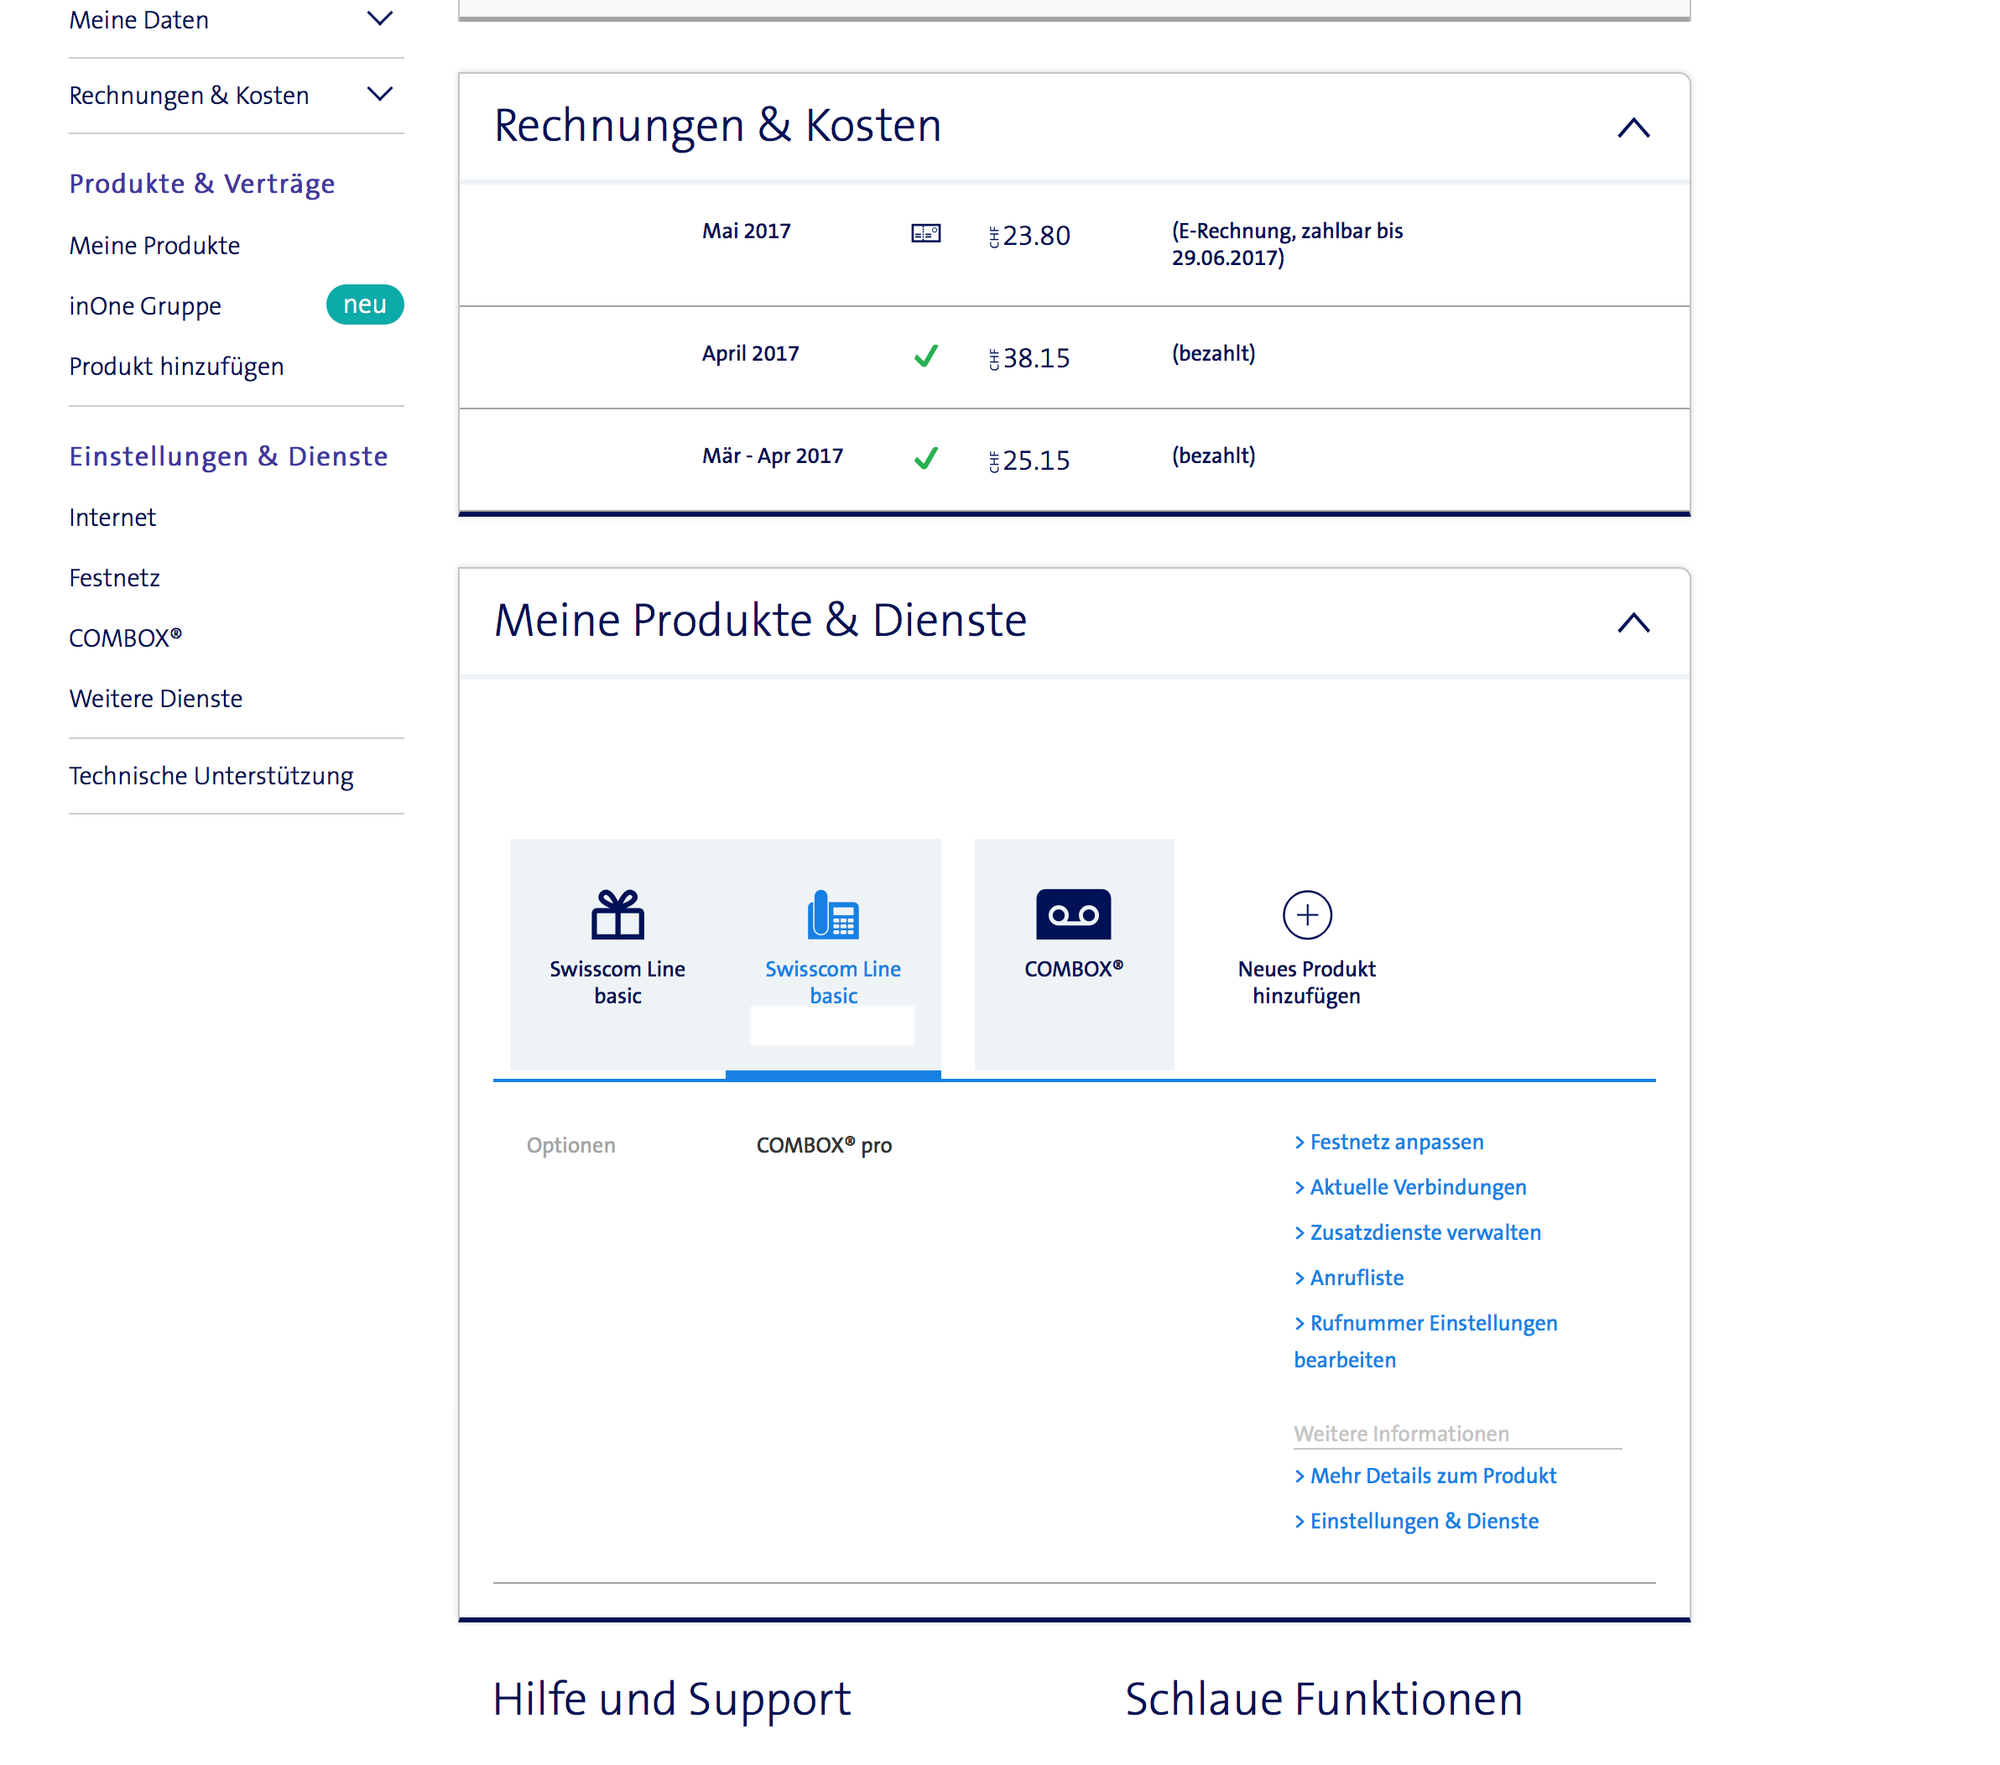Click the Hilfe und Support heading

click(x=671, y=1699)
